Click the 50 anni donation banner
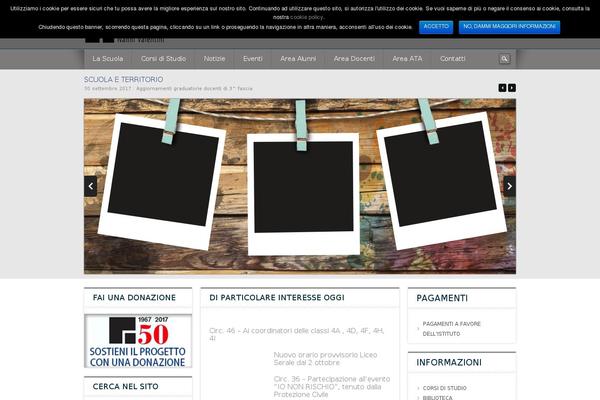The image size is (600, 400). pos(138,341)
